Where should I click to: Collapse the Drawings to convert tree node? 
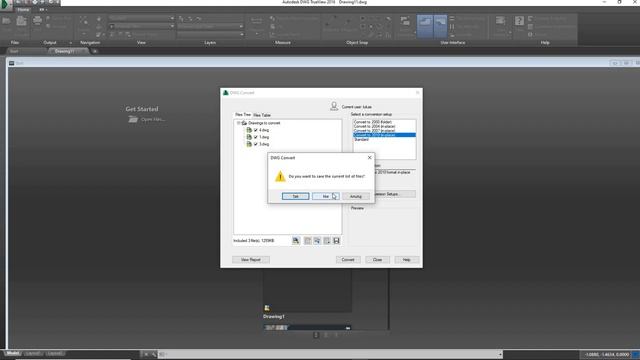coord(238,123)
